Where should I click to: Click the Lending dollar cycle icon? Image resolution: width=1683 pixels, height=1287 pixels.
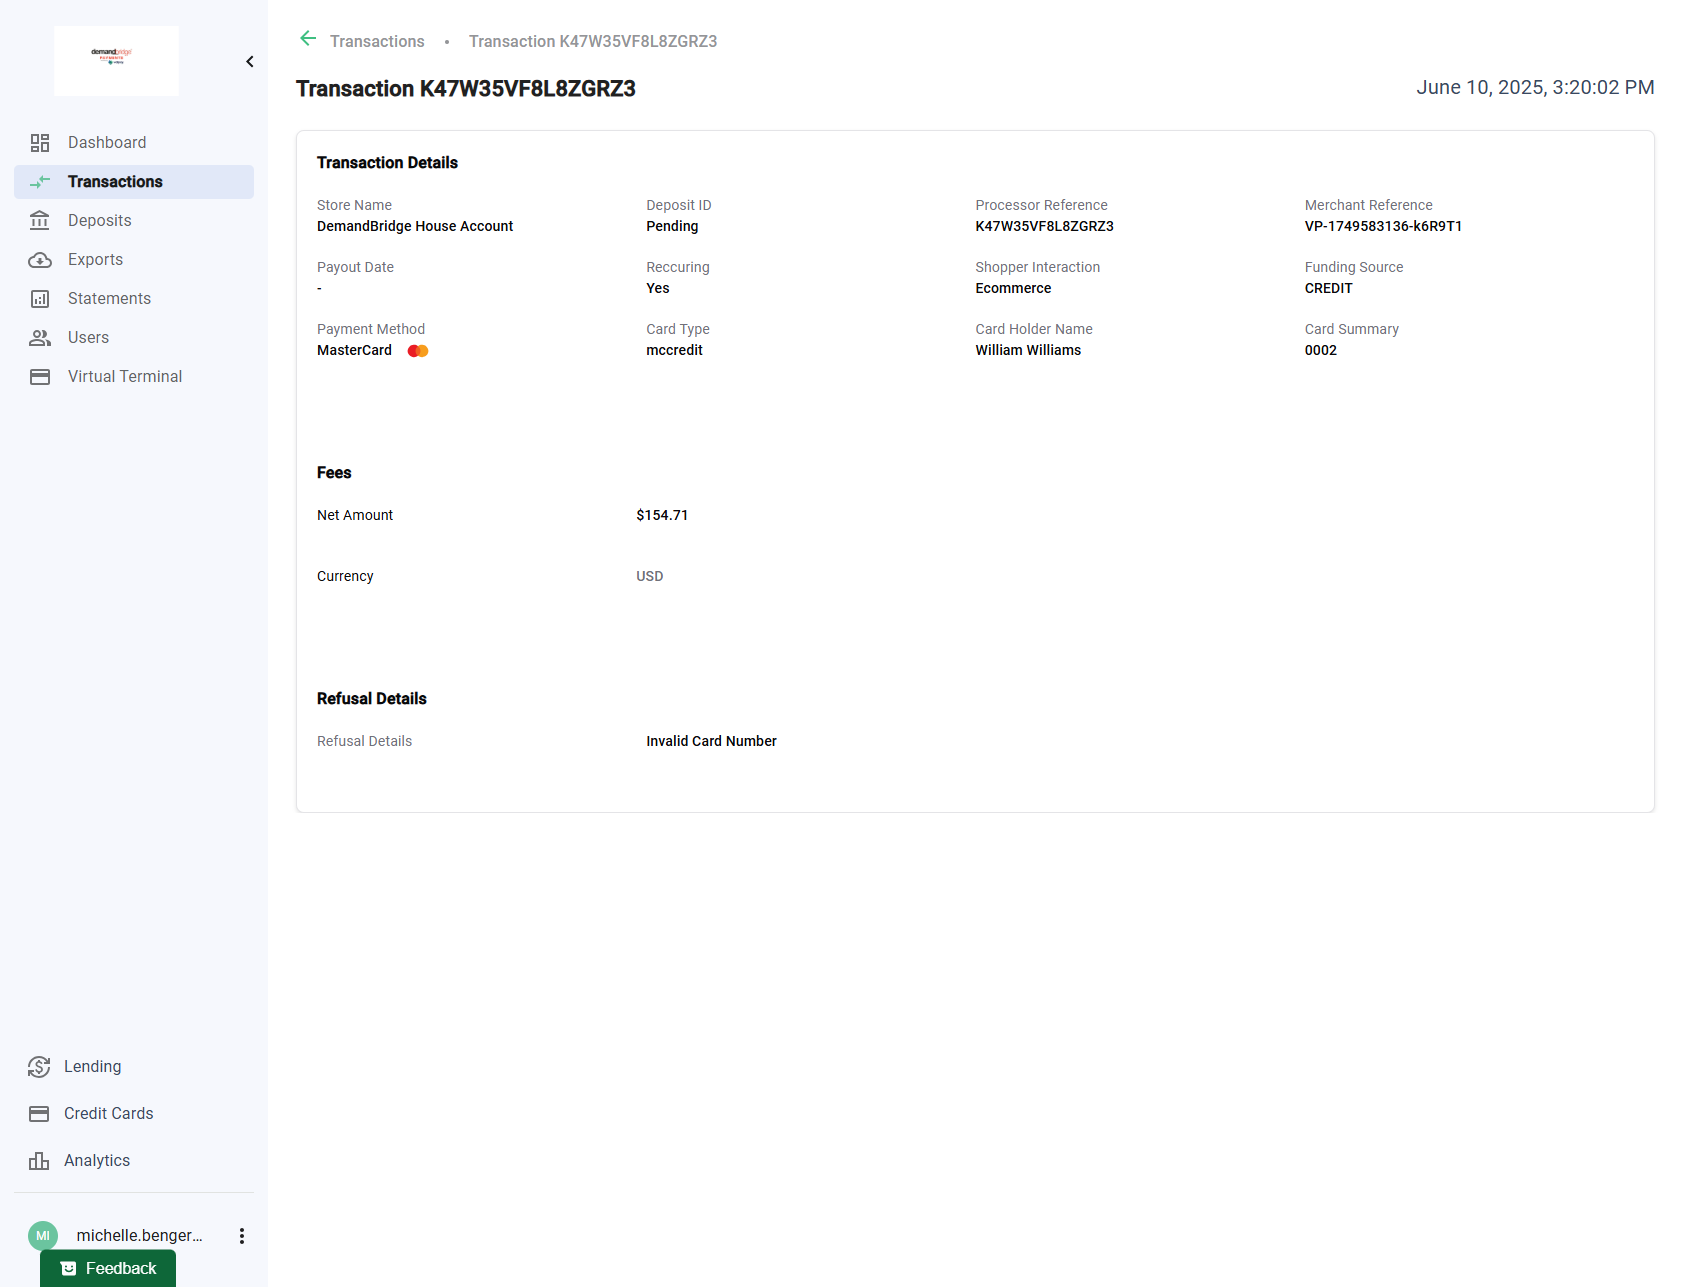tap(39, 1067)
